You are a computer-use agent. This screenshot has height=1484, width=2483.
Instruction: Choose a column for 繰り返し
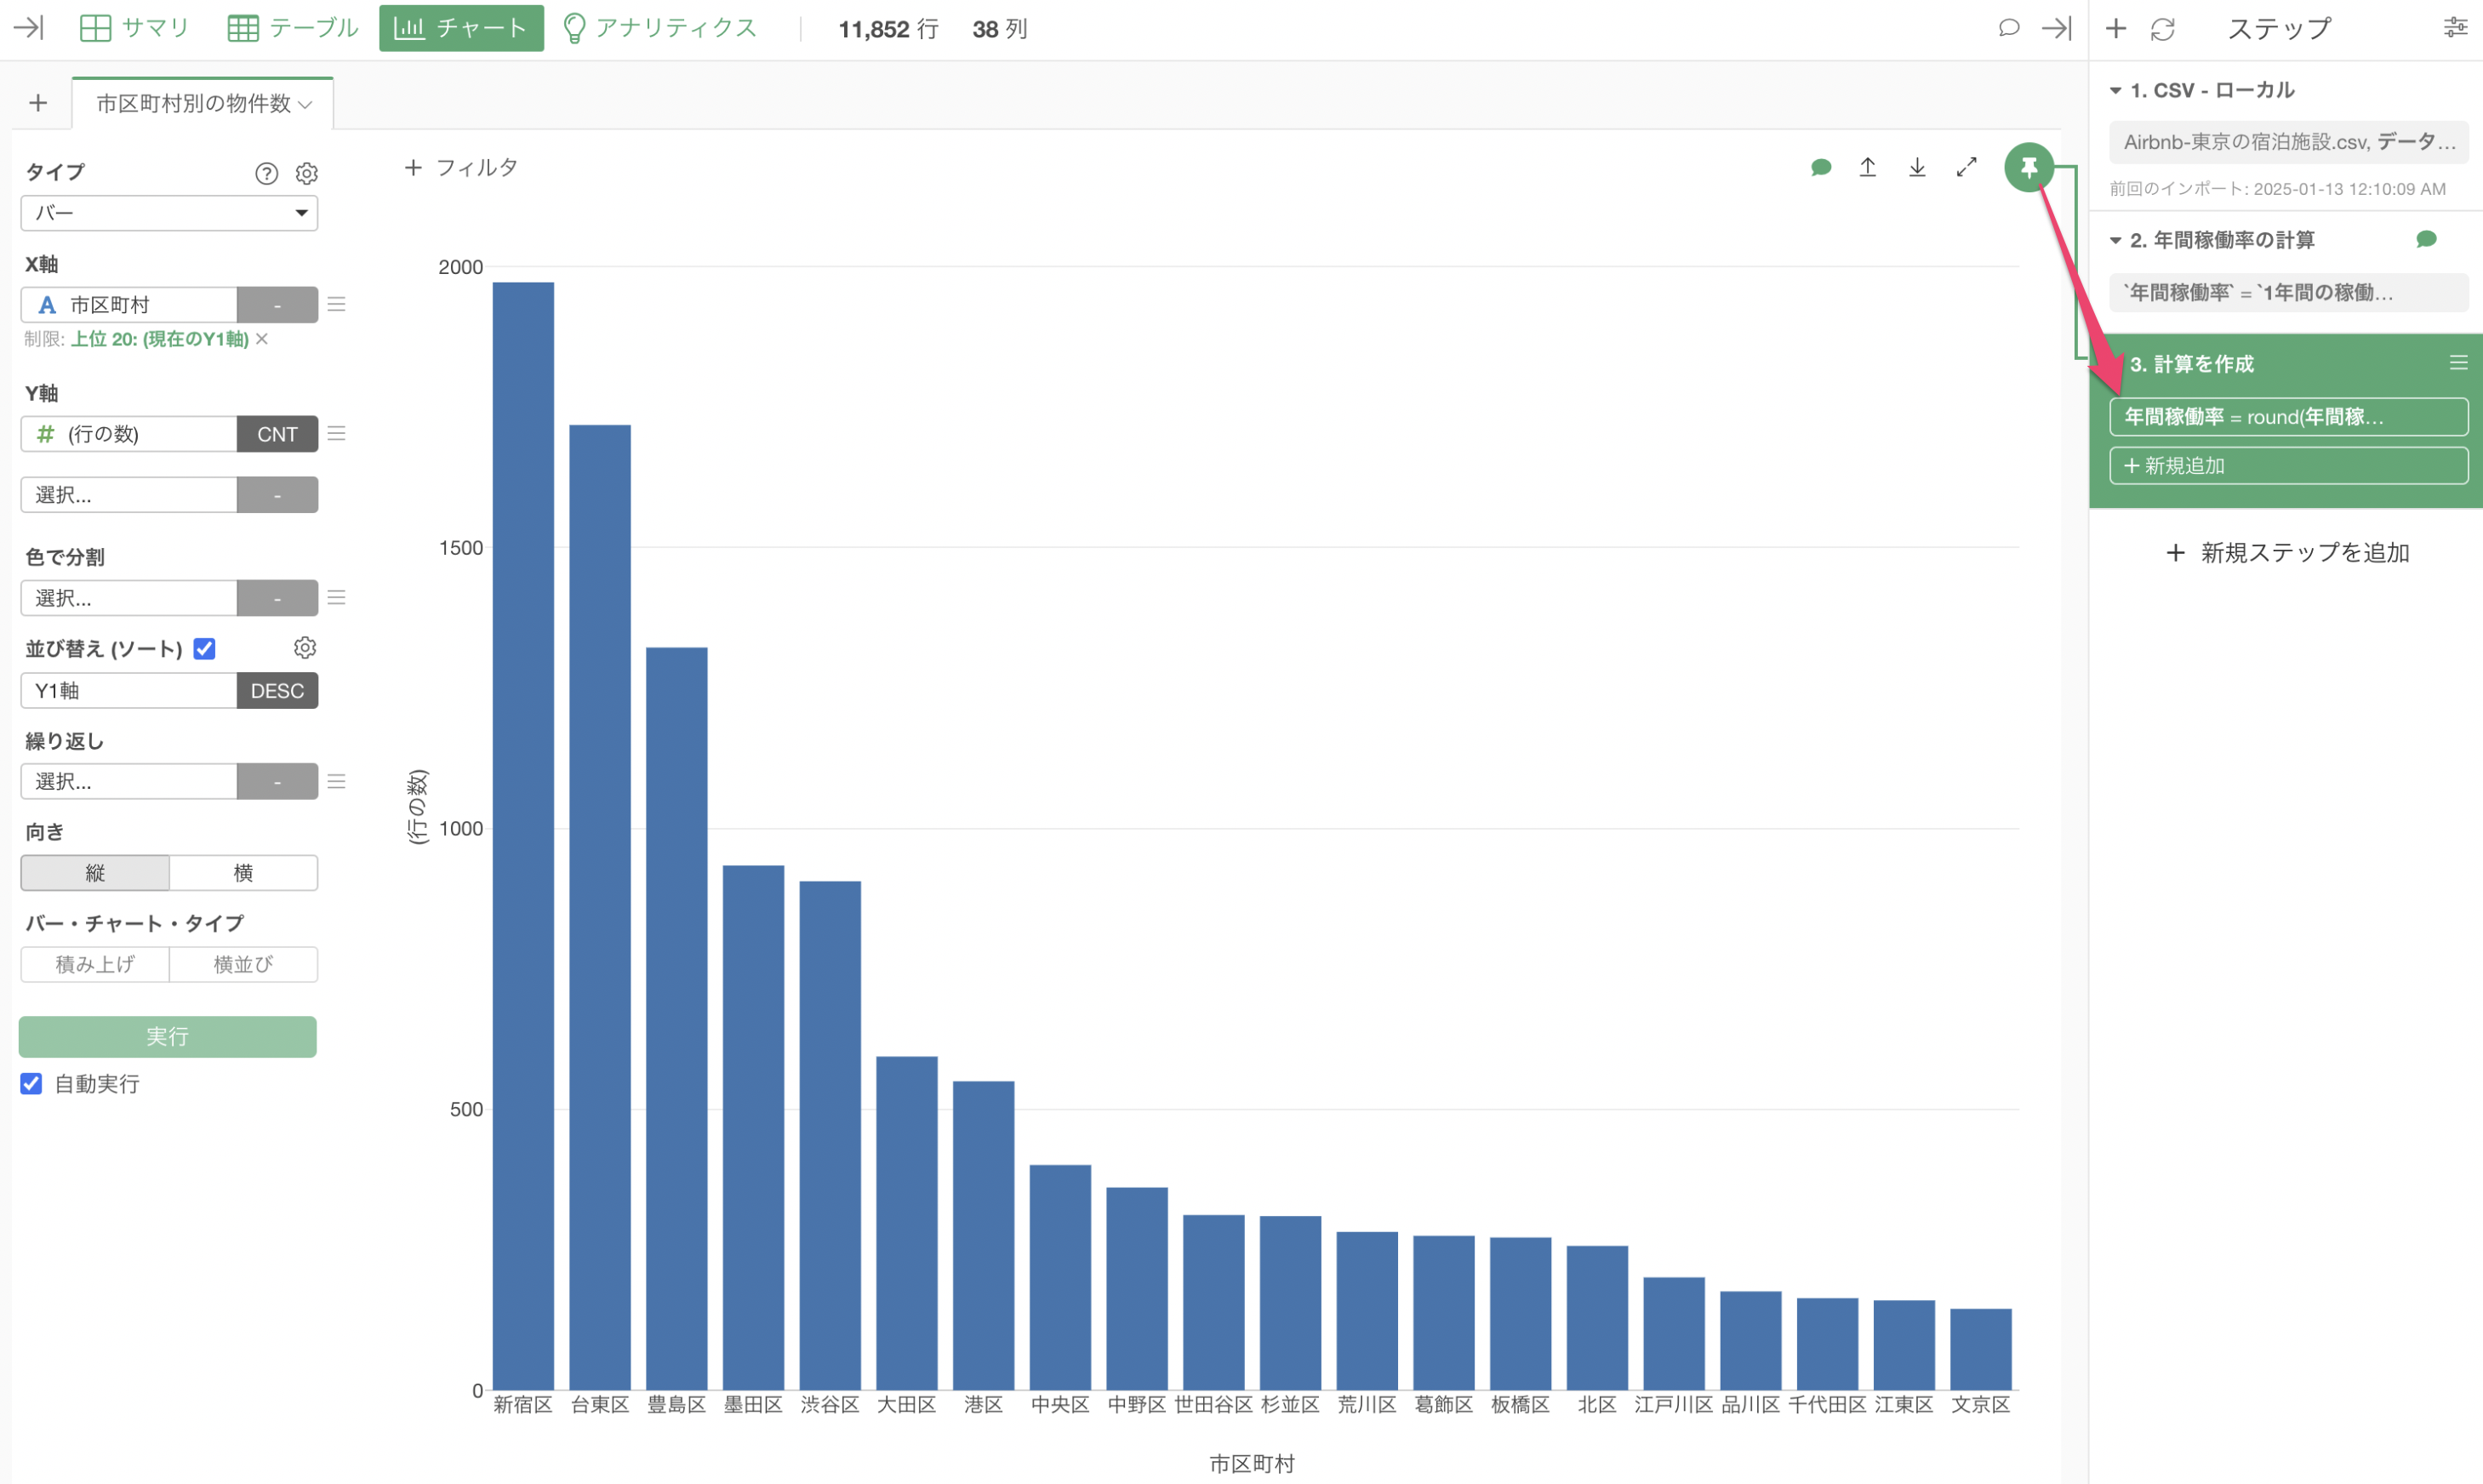click(x=129, y=782)
